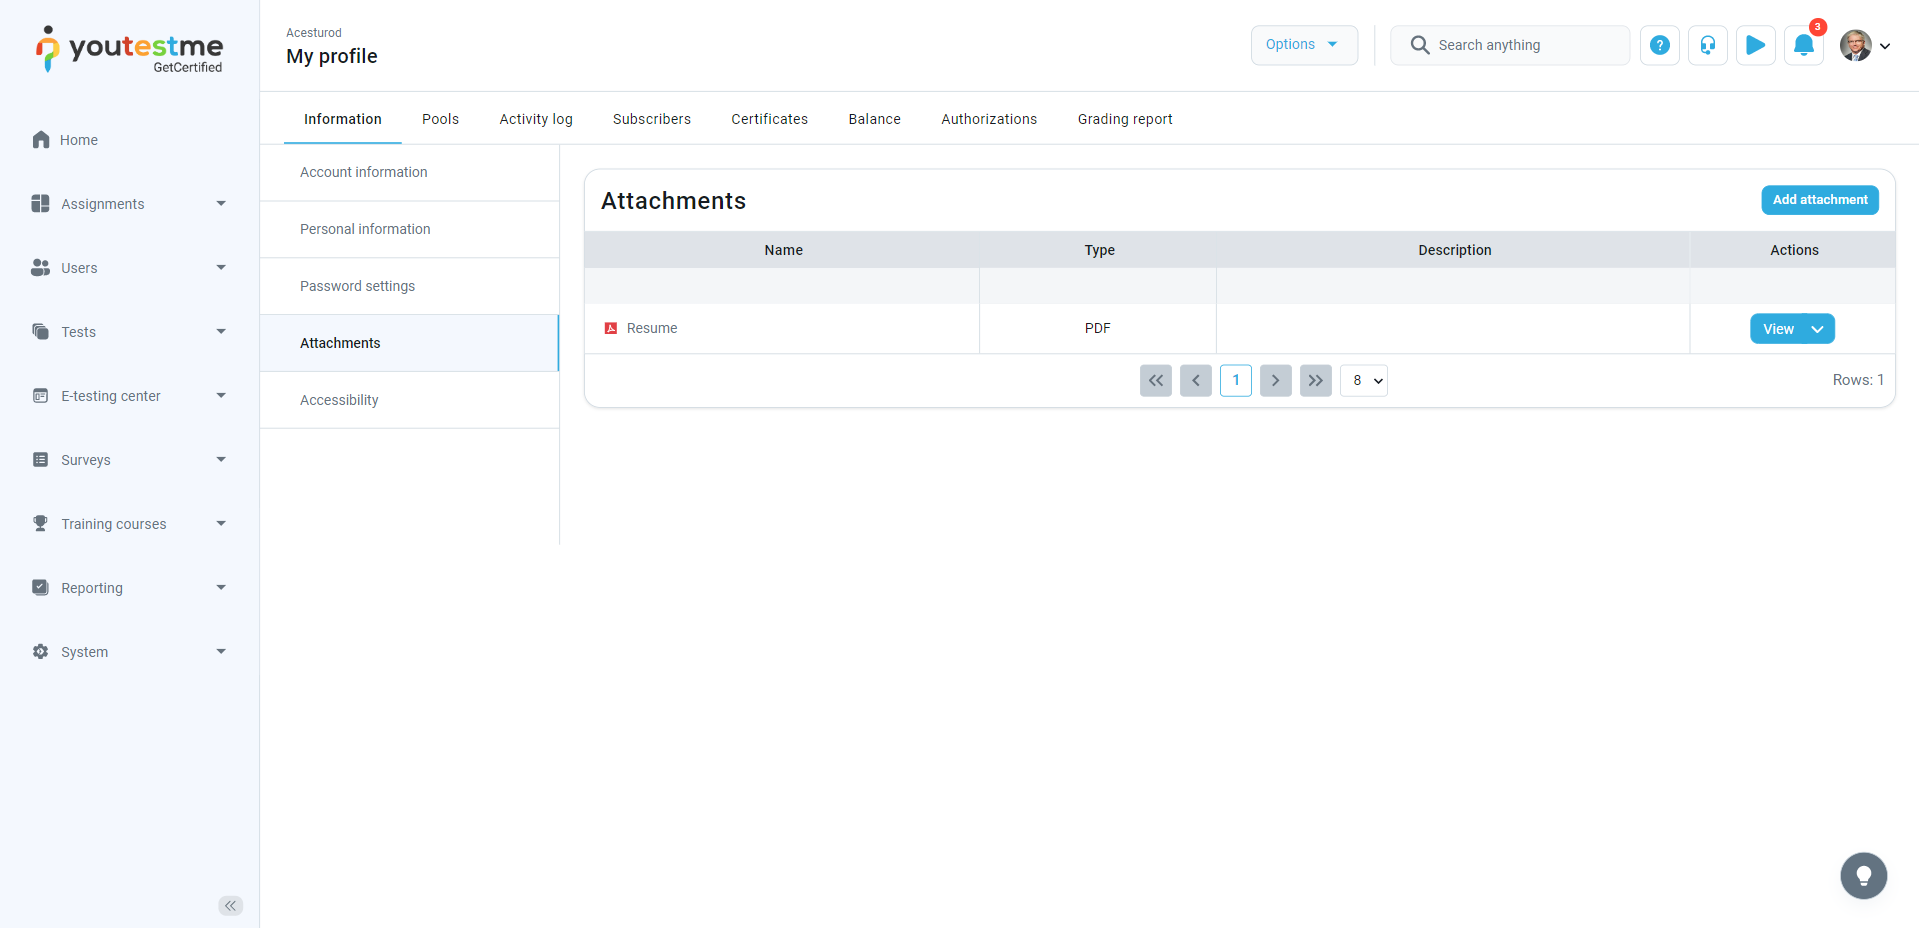Image resolution: width=1919 pixels, height=928 pixels.
Task: Open the Options dropdown
Action: coord(1303,45)
